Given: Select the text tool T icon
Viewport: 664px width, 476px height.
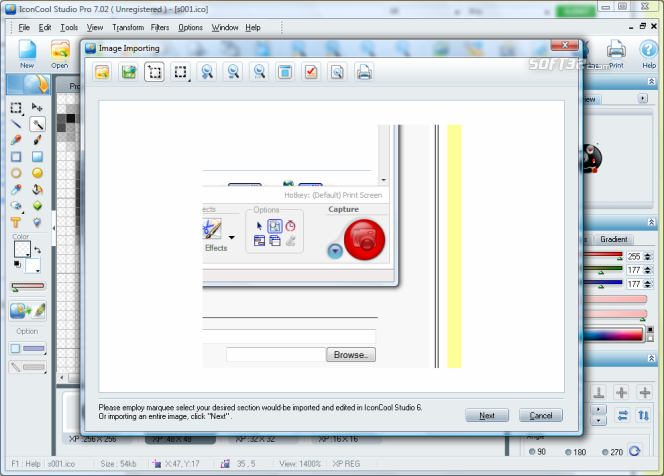Looking at the screenshot, I should [16, 222].
